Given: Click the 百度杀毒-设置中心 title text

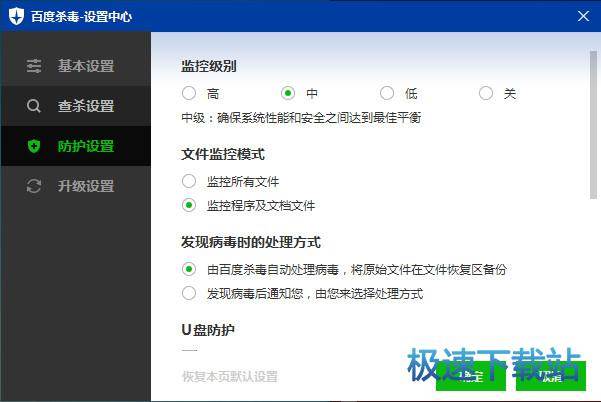Looking at the screenshot, I should (81, 16).
